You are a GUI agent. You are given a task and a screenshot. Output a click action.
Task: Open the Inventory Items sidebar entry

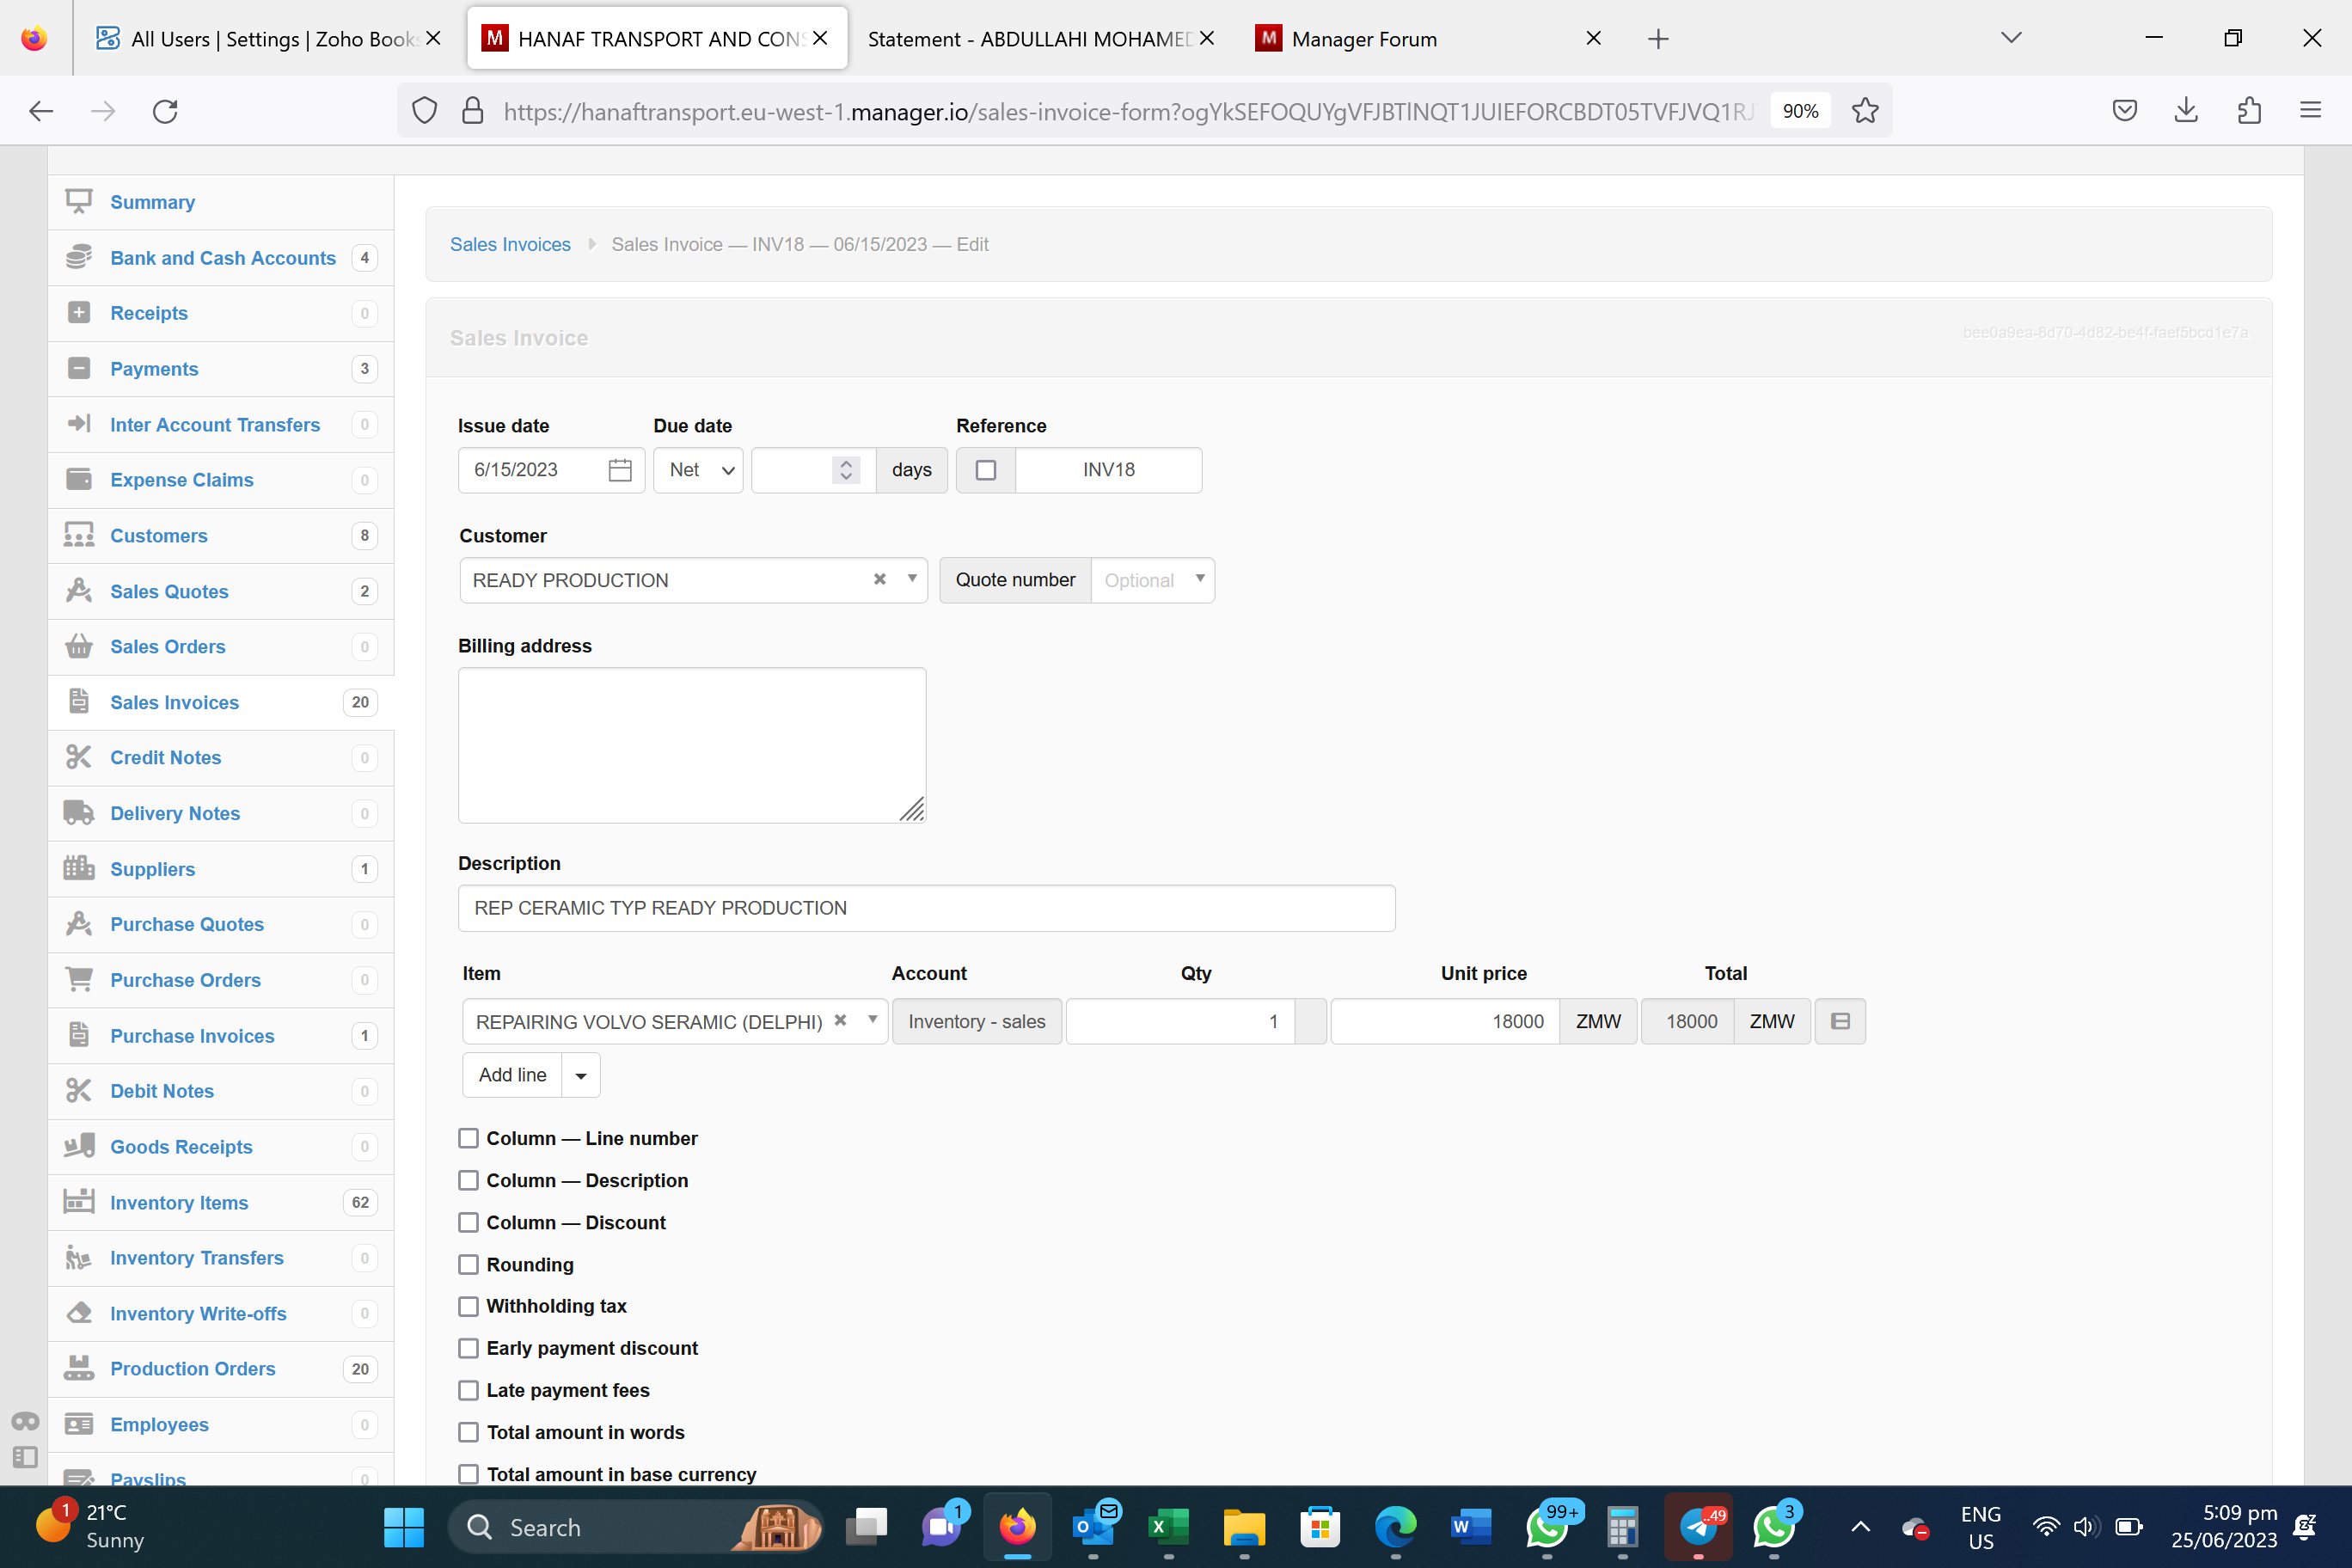point(179,1202)
